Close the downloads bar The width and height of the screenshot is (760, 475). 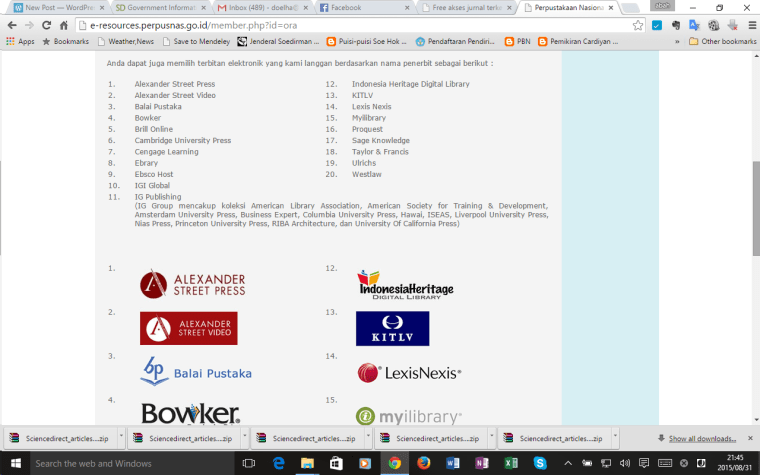coord(748,438)
